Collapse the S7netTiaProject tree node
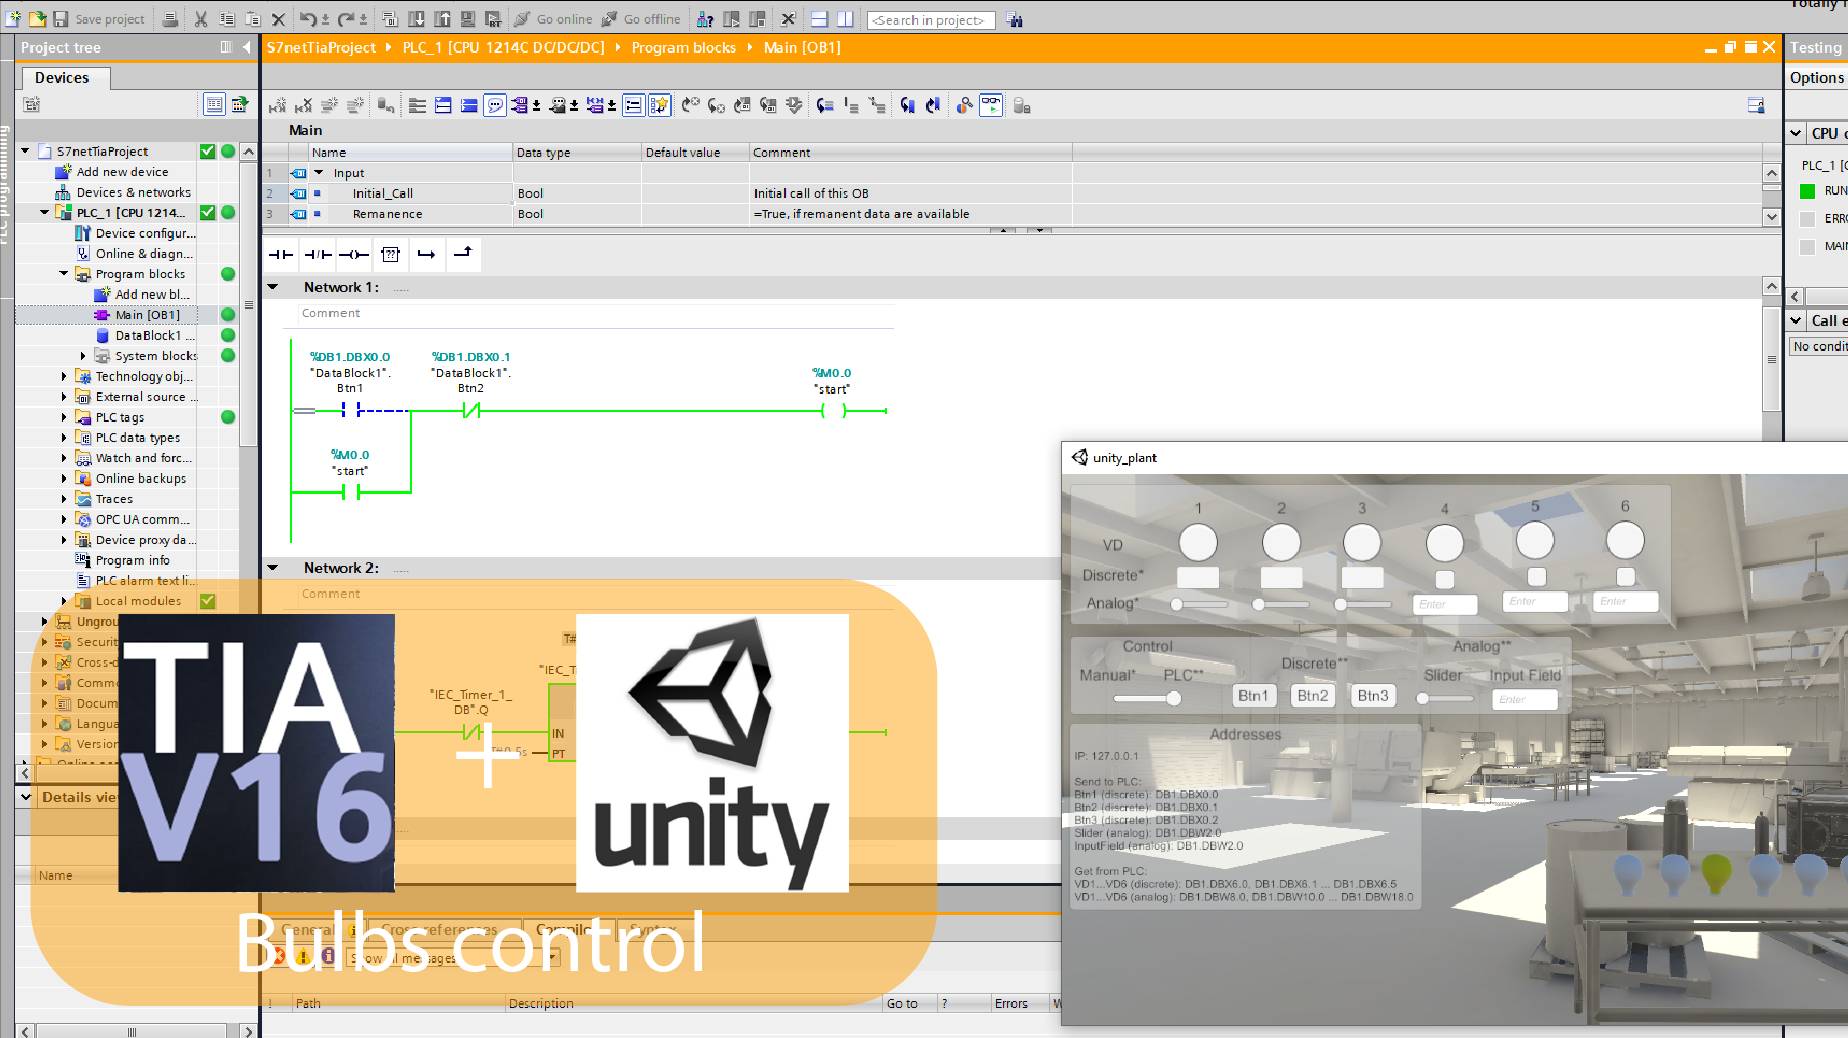Screen dimensions: 1848x1038 [25, 151]
